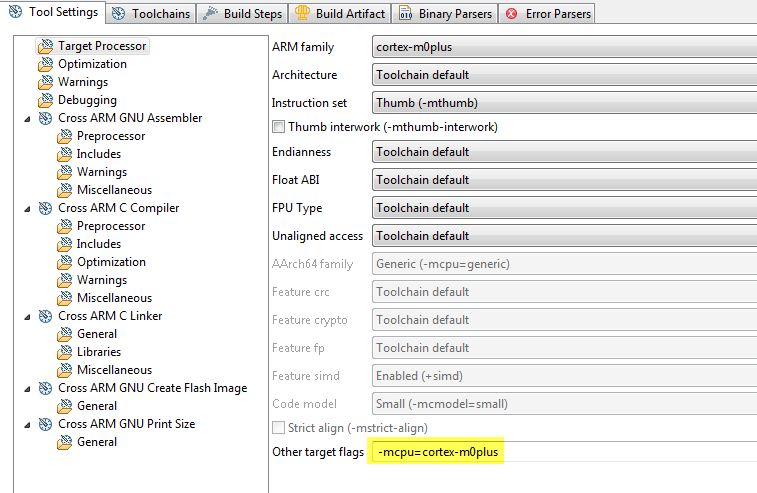Open the Instruction set dropdown

click(564, 103)
